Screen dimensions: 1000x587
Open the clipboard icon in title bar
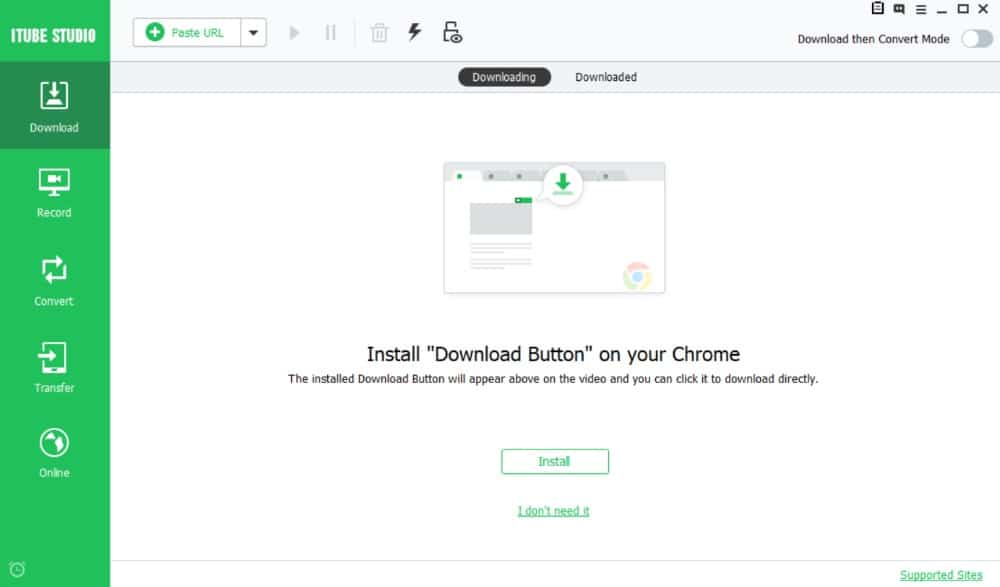pyautogui.click(x=877, y=9)
